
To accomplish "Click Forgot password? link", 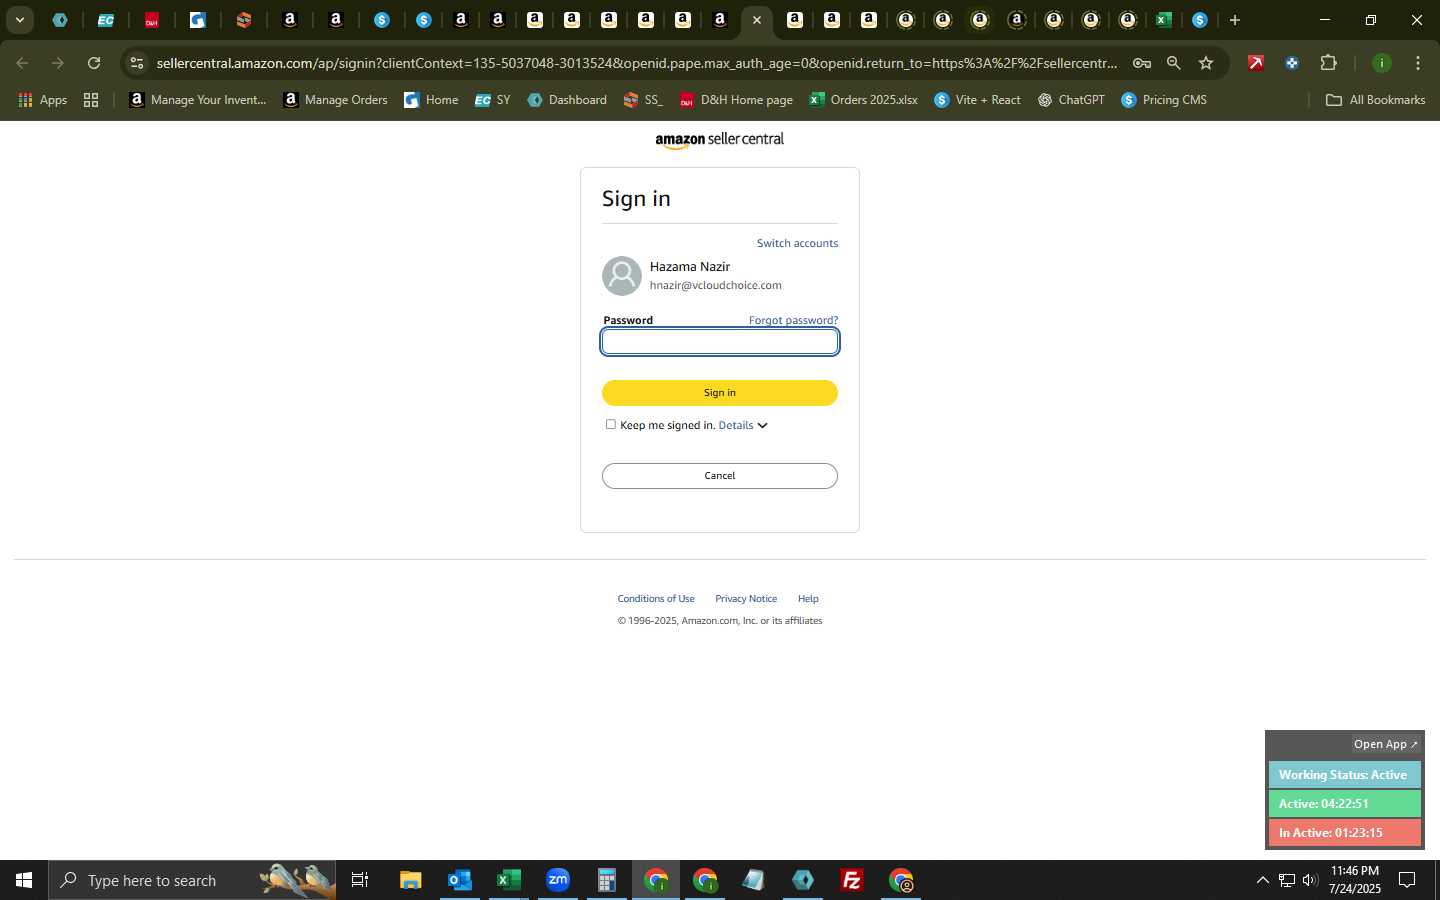I will tap(793, 320).
